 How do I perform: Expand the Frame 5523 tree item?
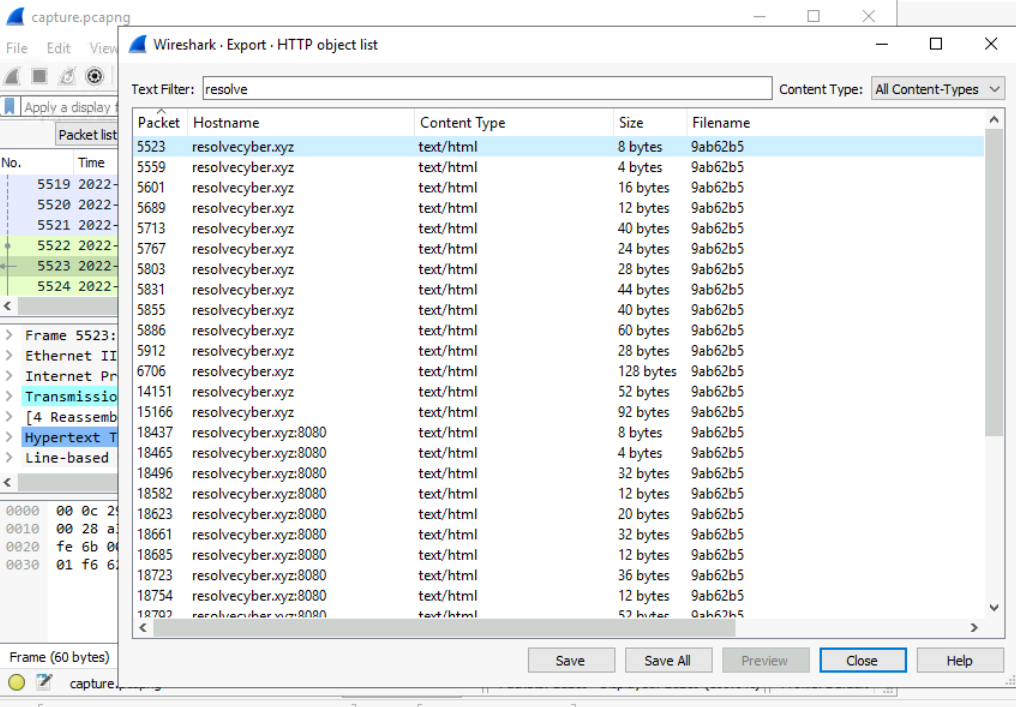9,335
